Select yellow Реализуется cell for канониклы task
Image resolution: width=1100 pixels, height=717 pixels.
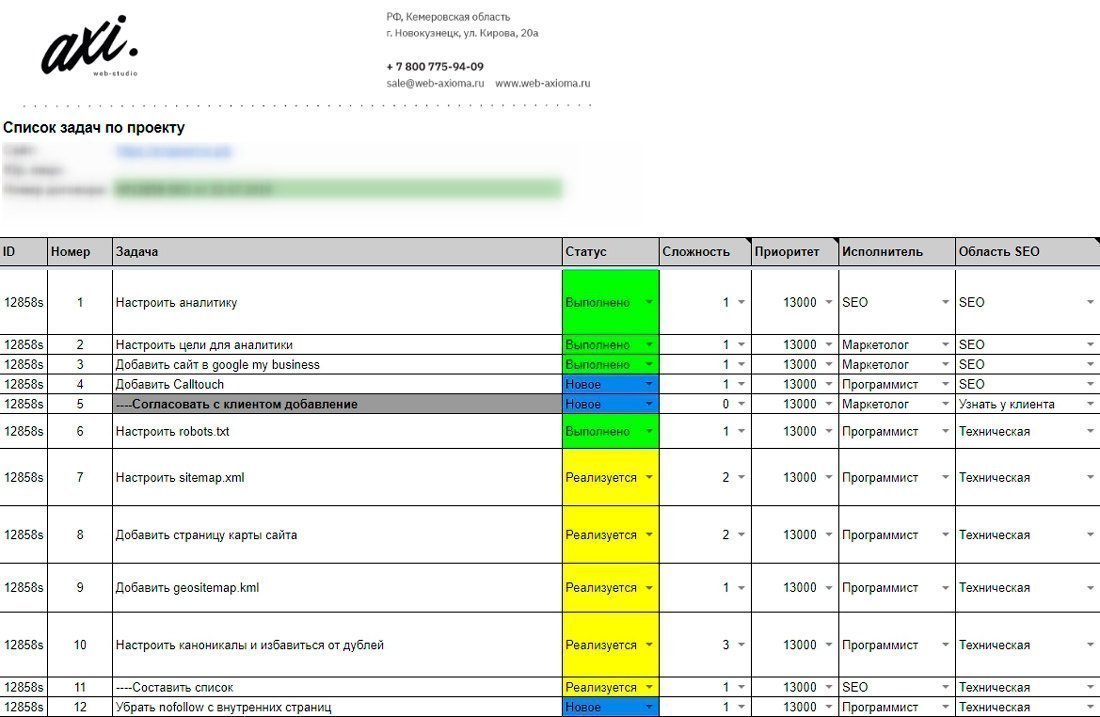tap(601, 646)
